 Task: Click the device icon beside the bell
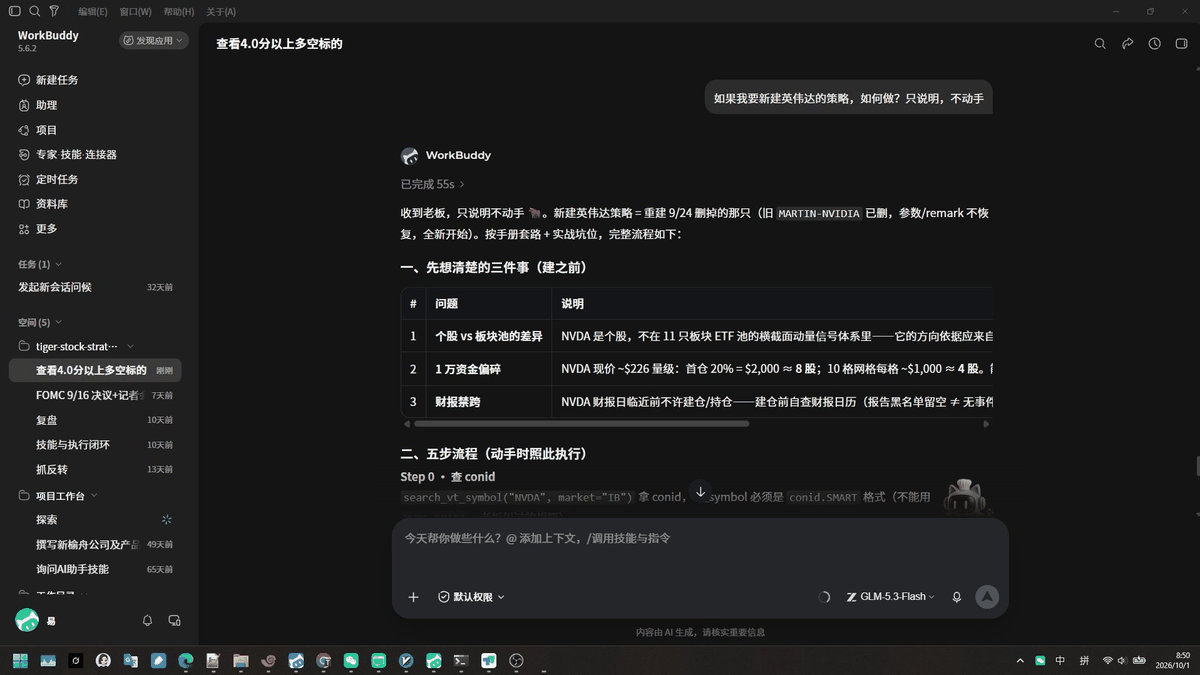[x=174, y=621]
